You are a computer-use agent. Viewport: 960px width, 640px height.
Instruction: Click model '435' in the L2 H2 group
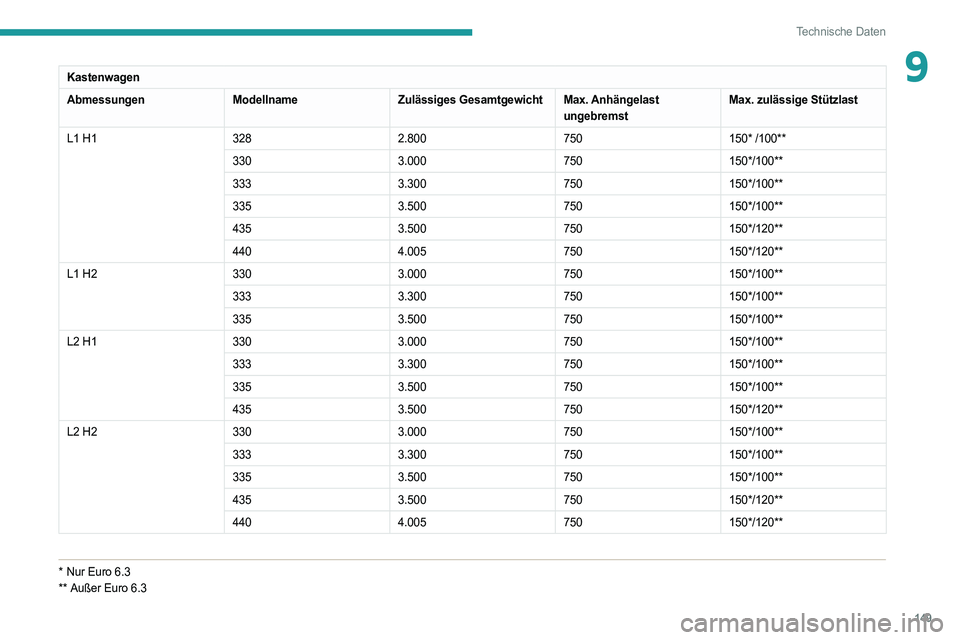[x=242, y=500]
